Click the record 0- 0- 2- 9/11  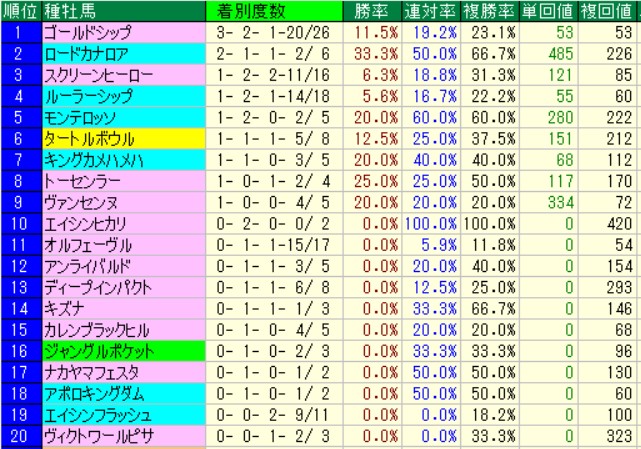pyautogui.click(x=274, y=415)
